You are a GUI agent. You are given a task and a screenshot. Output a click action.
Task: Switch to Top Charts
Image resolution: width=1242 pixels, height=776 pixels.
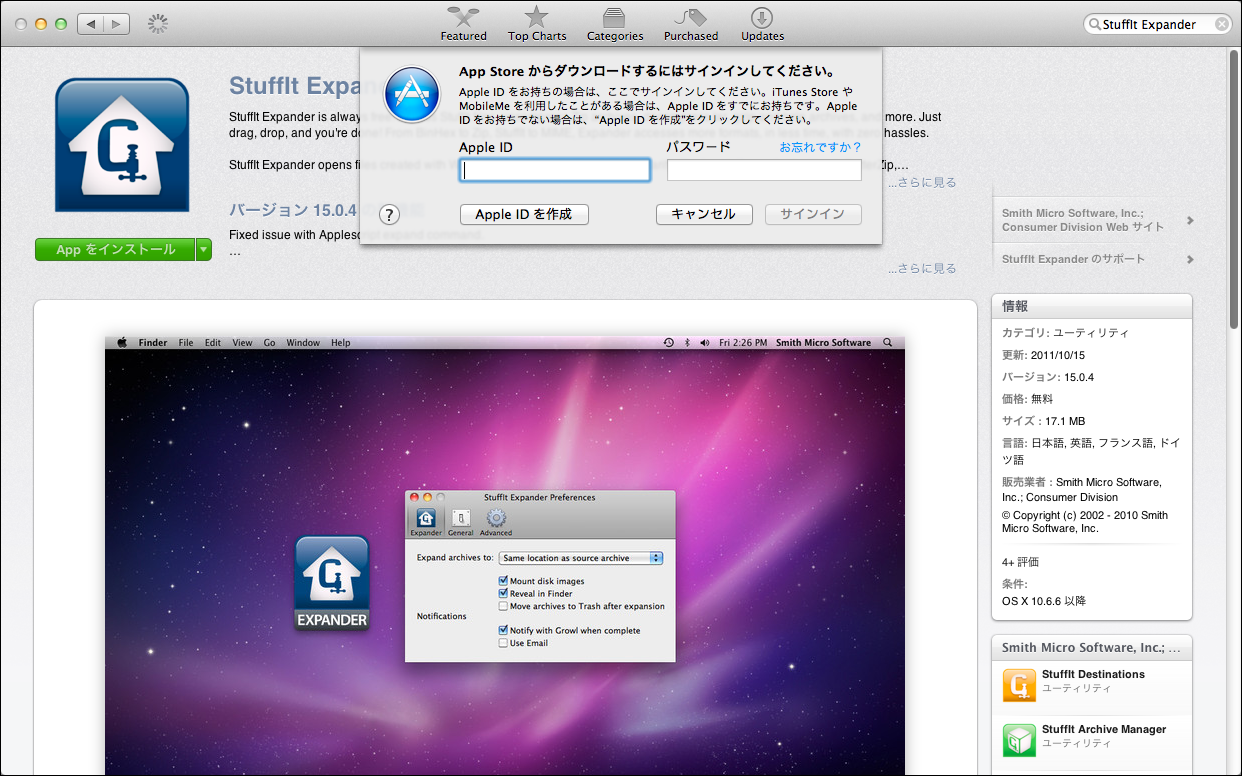[x=537, y=24]
